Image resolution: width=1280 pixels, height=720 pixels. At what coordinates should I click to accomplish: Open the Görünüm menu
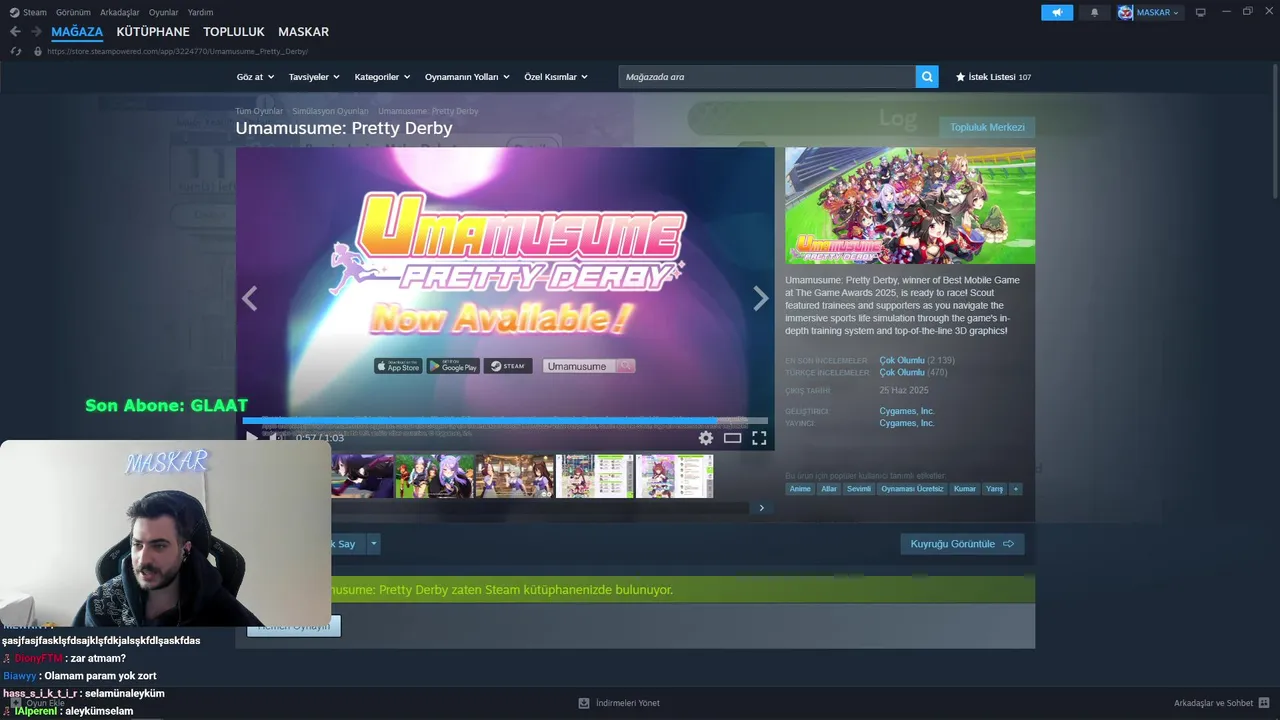click(x=73, y=12)
